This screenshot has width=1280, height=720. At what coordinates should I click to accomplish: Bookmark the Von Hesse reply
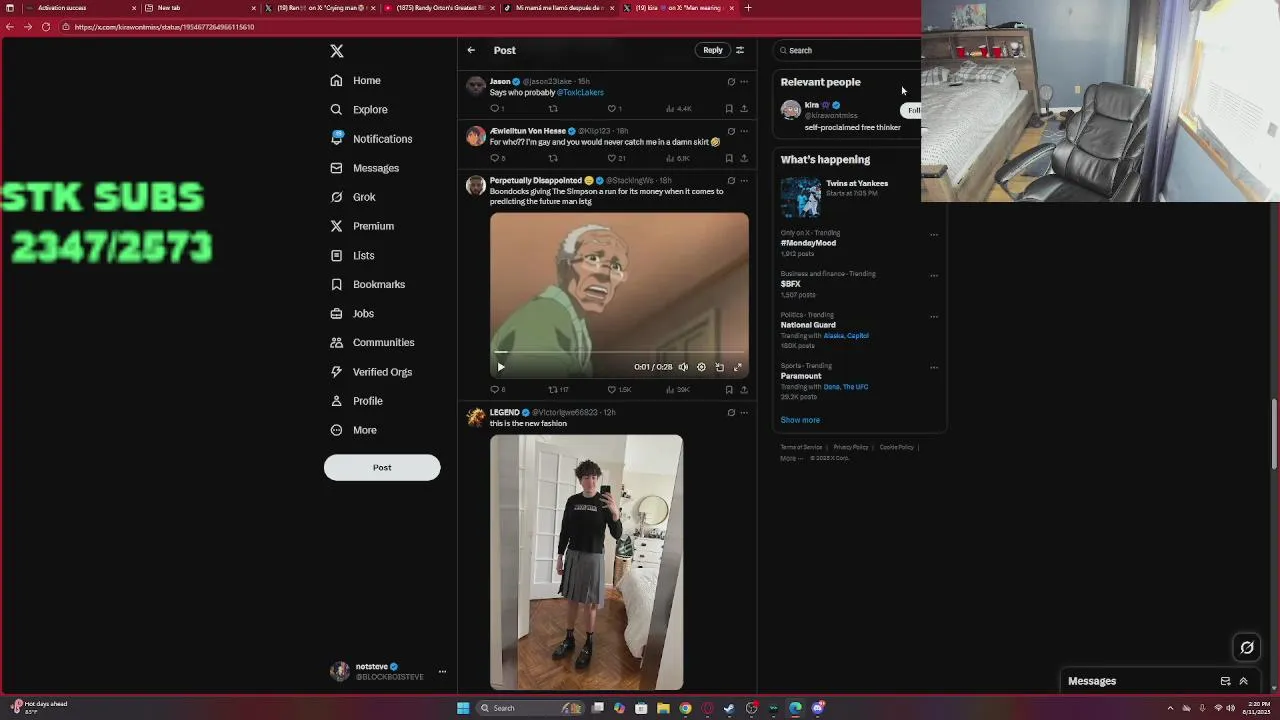pyautogui.click(x=729, y=158)
